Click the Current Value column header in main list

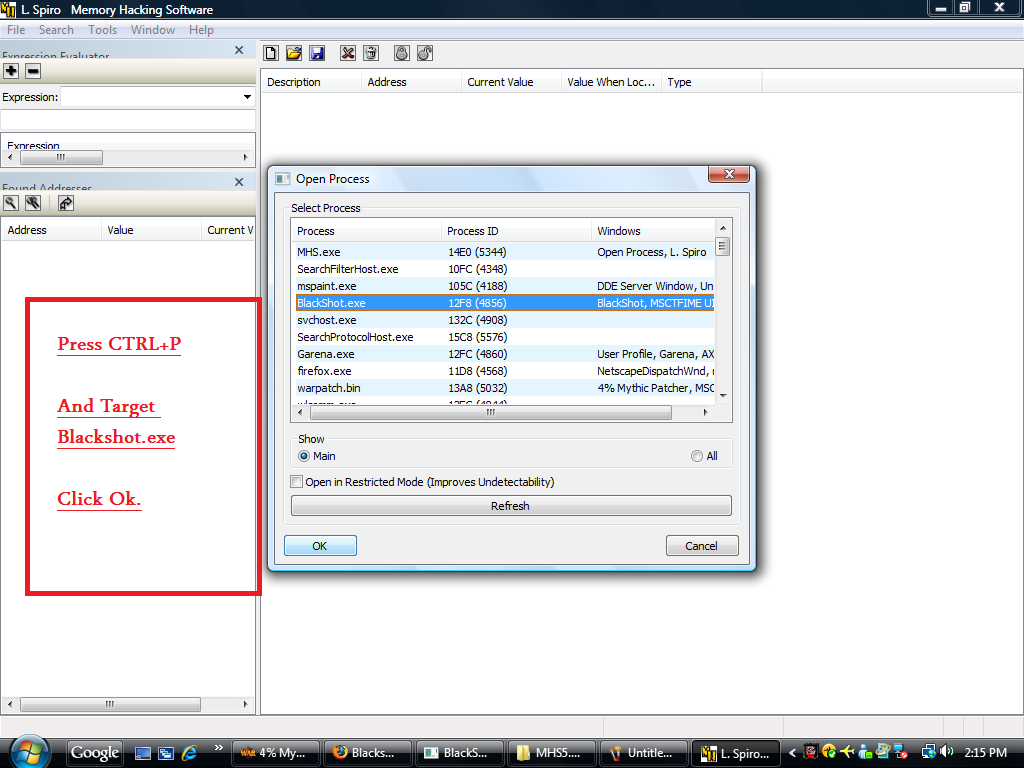511,82
